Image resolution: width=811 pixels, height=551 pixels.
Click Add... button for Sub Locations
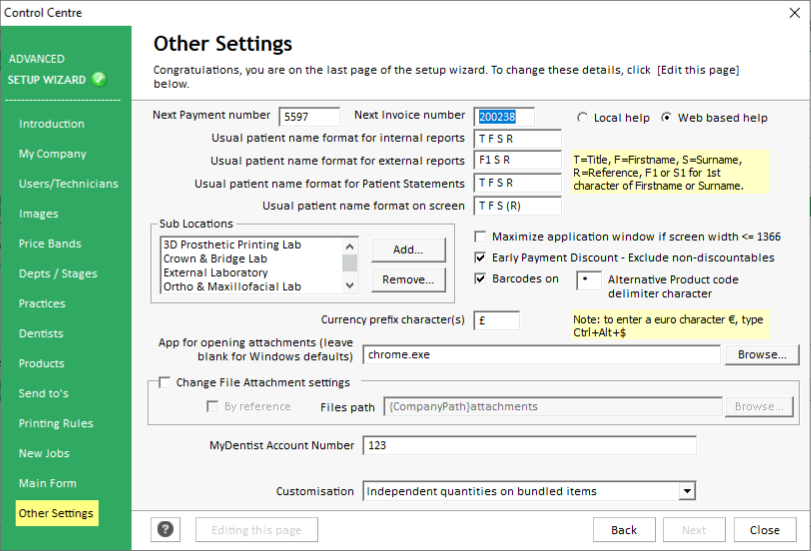pyautogui.click(x=408, y=249)
